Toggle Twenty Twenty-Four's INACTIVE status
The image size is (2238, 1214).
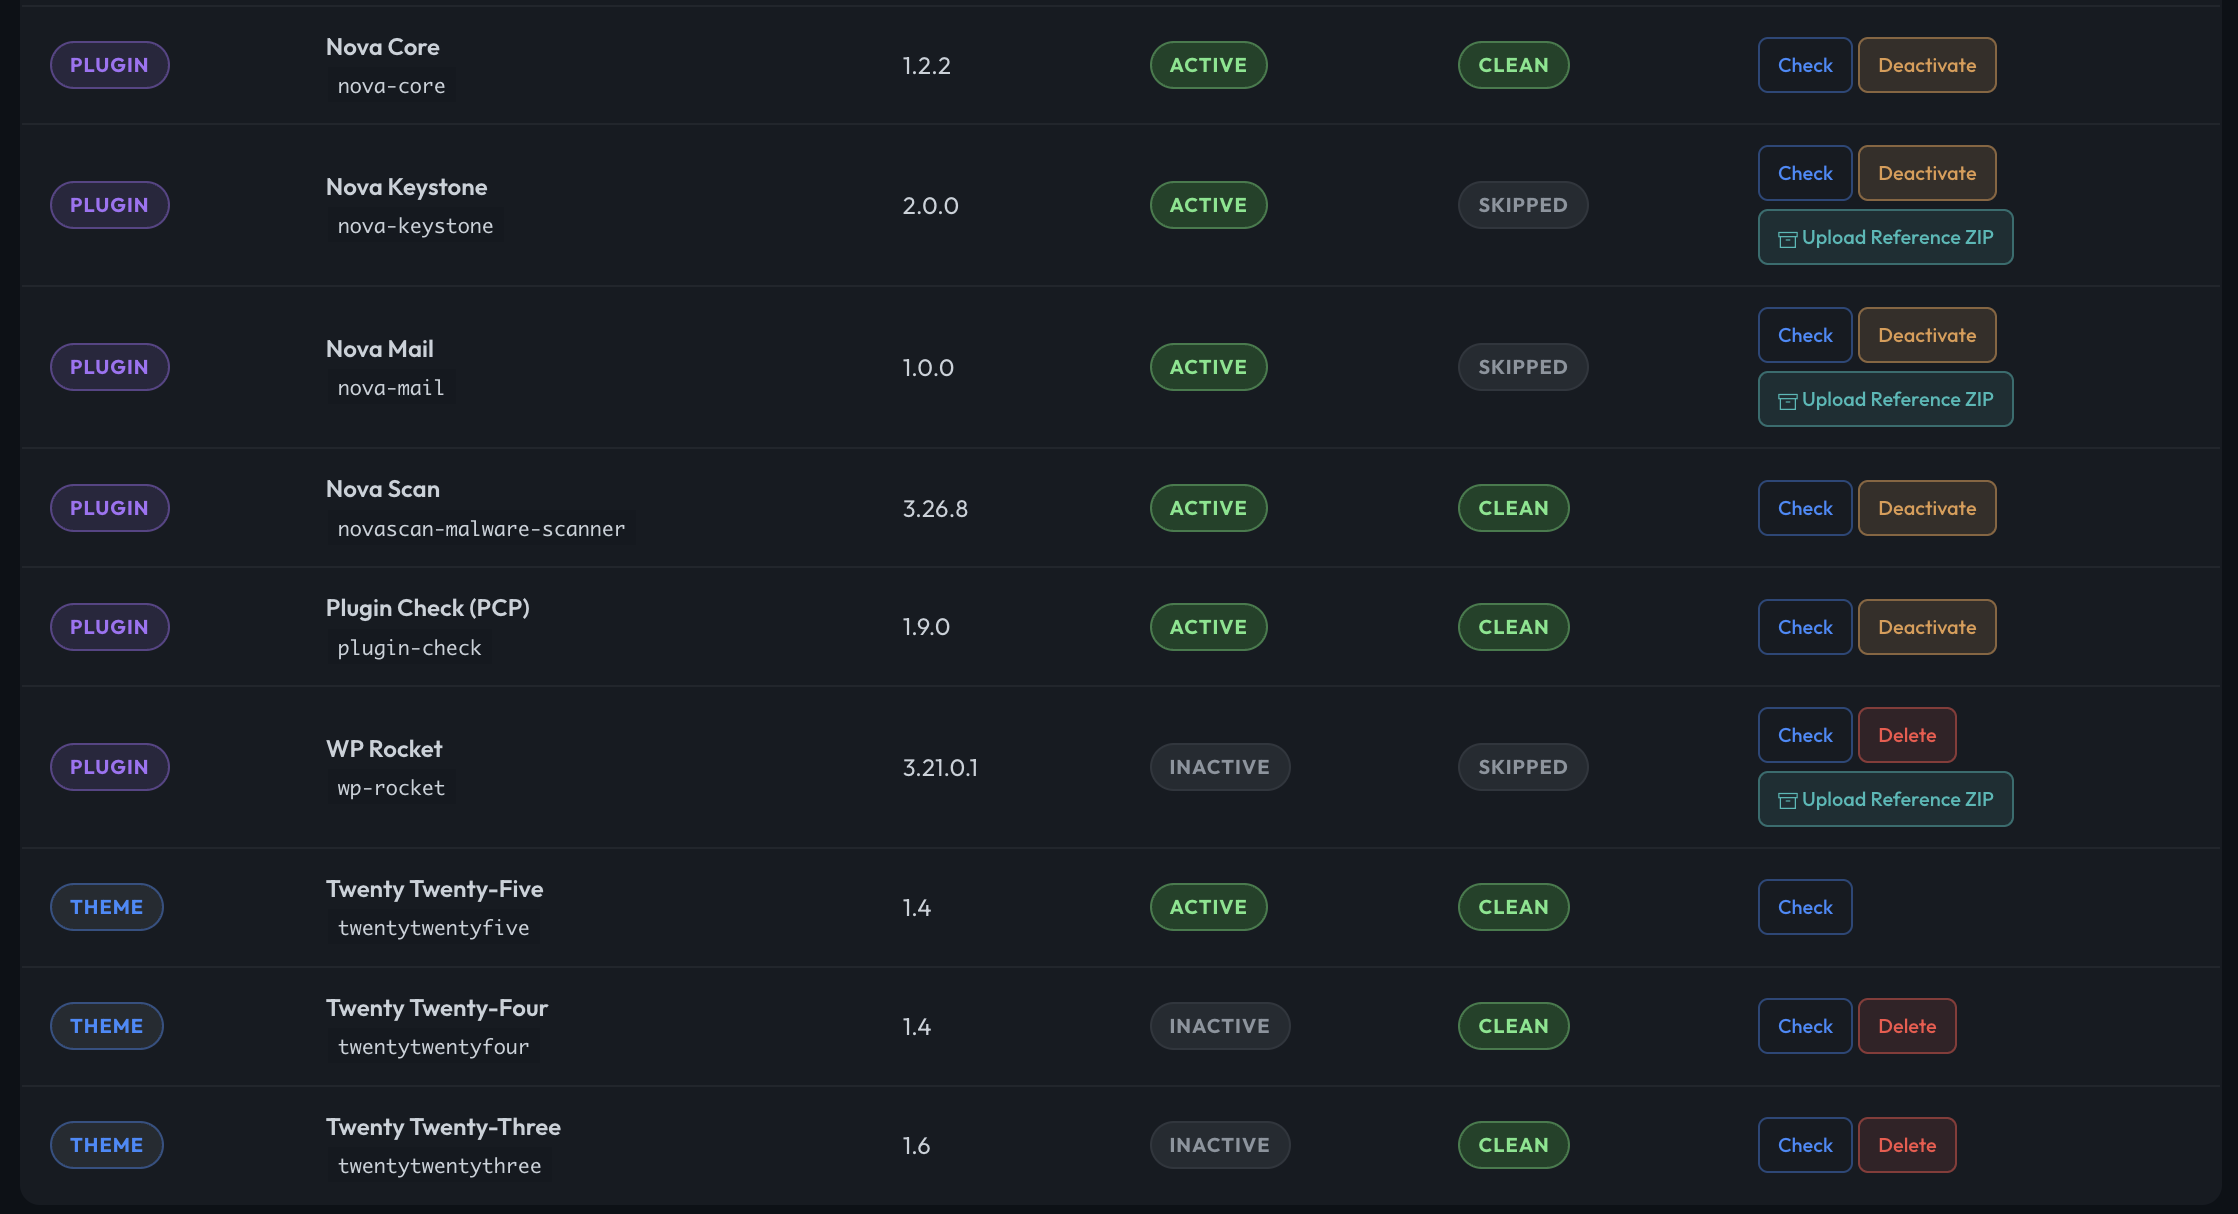point(1220,1026)
